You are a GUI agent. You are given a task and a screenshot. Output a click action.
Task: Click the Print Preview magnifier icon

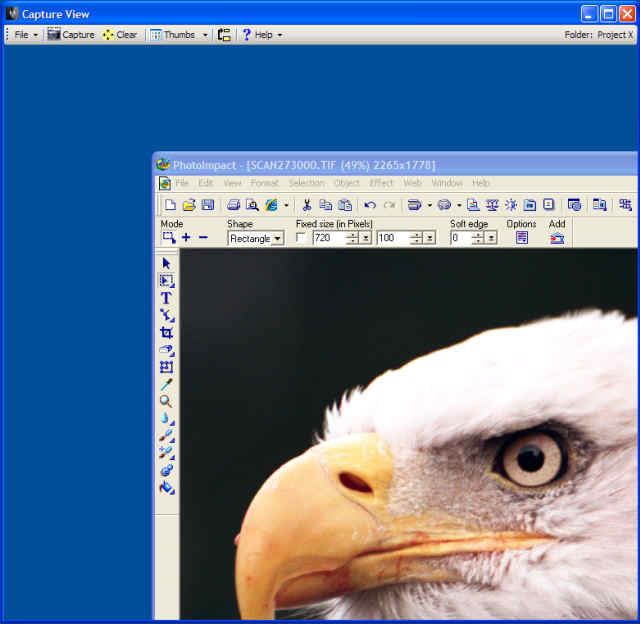click(252, 204)
